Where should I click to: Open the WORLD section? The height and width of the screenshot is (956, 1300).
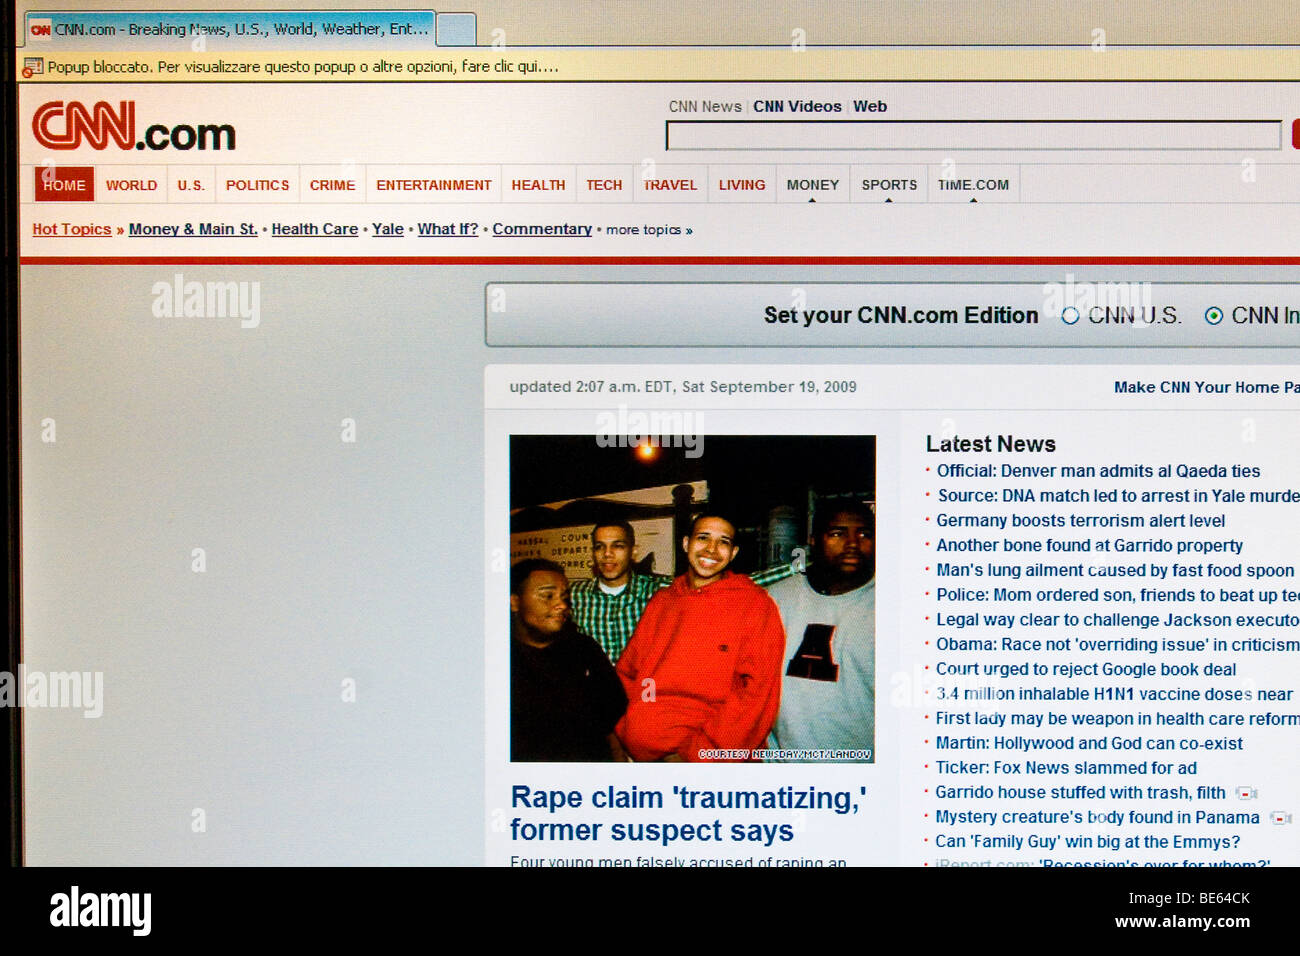[x=131, y=185]
